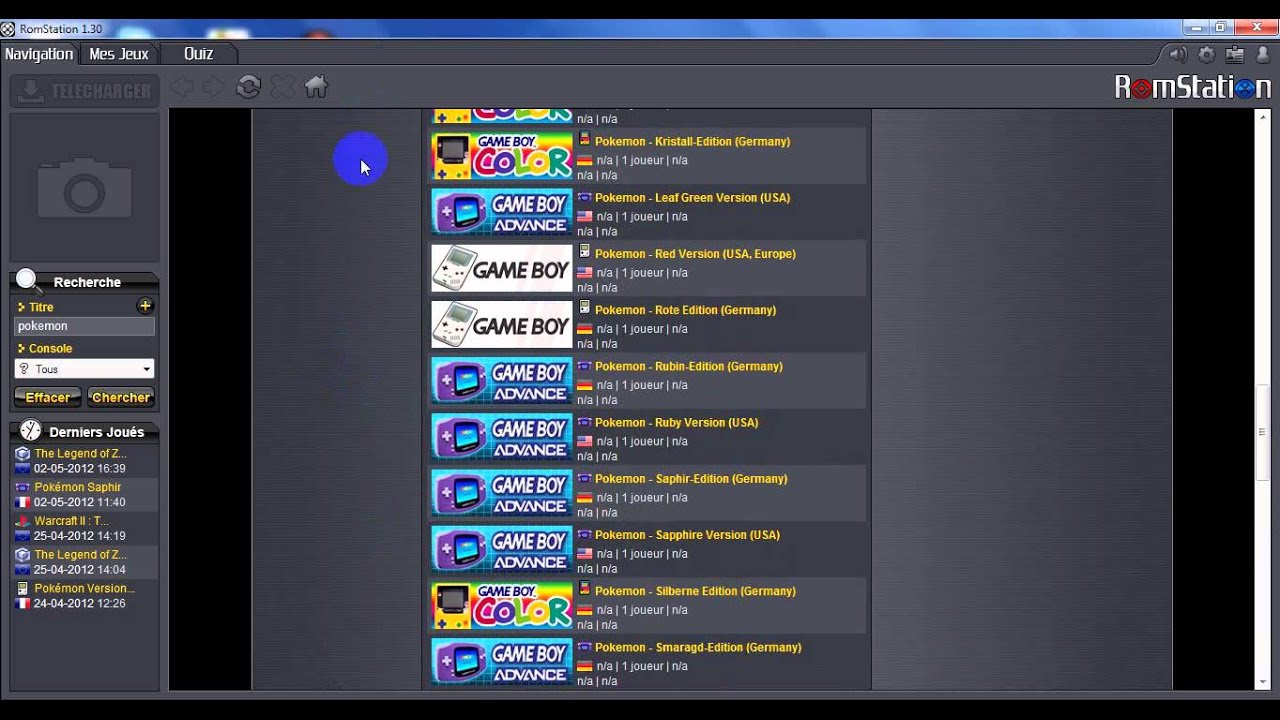Click the Game Boy Advance logo for Ruby Version
The image size is (1280, 720).
point(502,437)
